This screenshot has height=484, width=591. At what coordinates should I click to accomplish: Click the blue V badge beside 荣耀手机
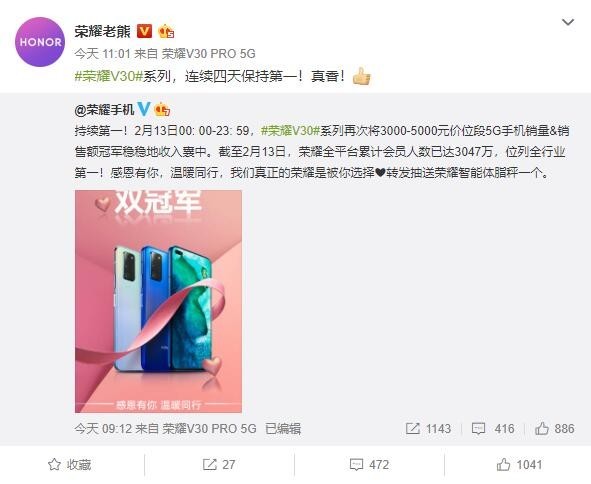[144, 109]
